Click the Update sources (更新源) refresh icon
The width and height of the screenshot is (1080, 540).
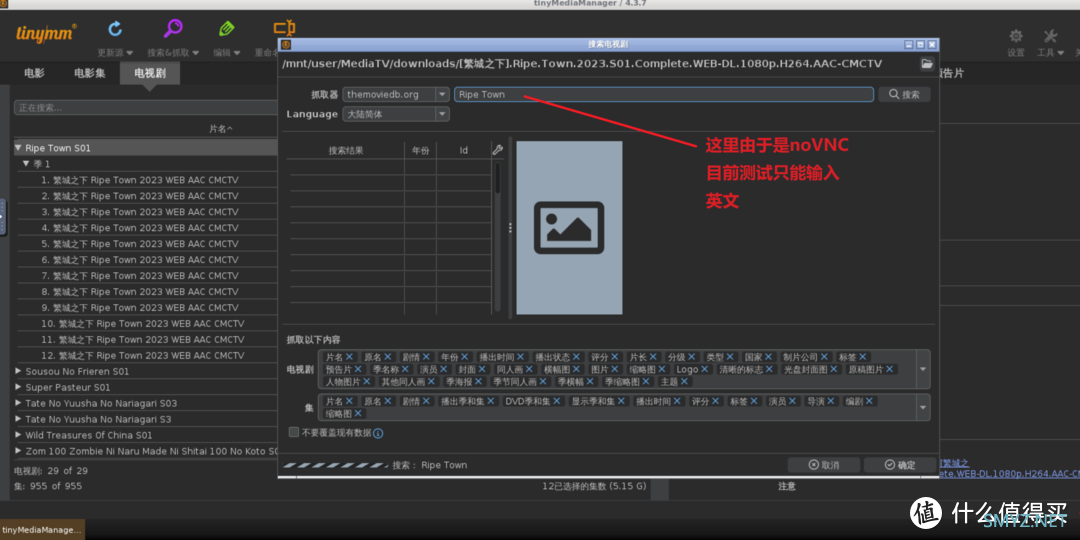[x=115, y=29]
